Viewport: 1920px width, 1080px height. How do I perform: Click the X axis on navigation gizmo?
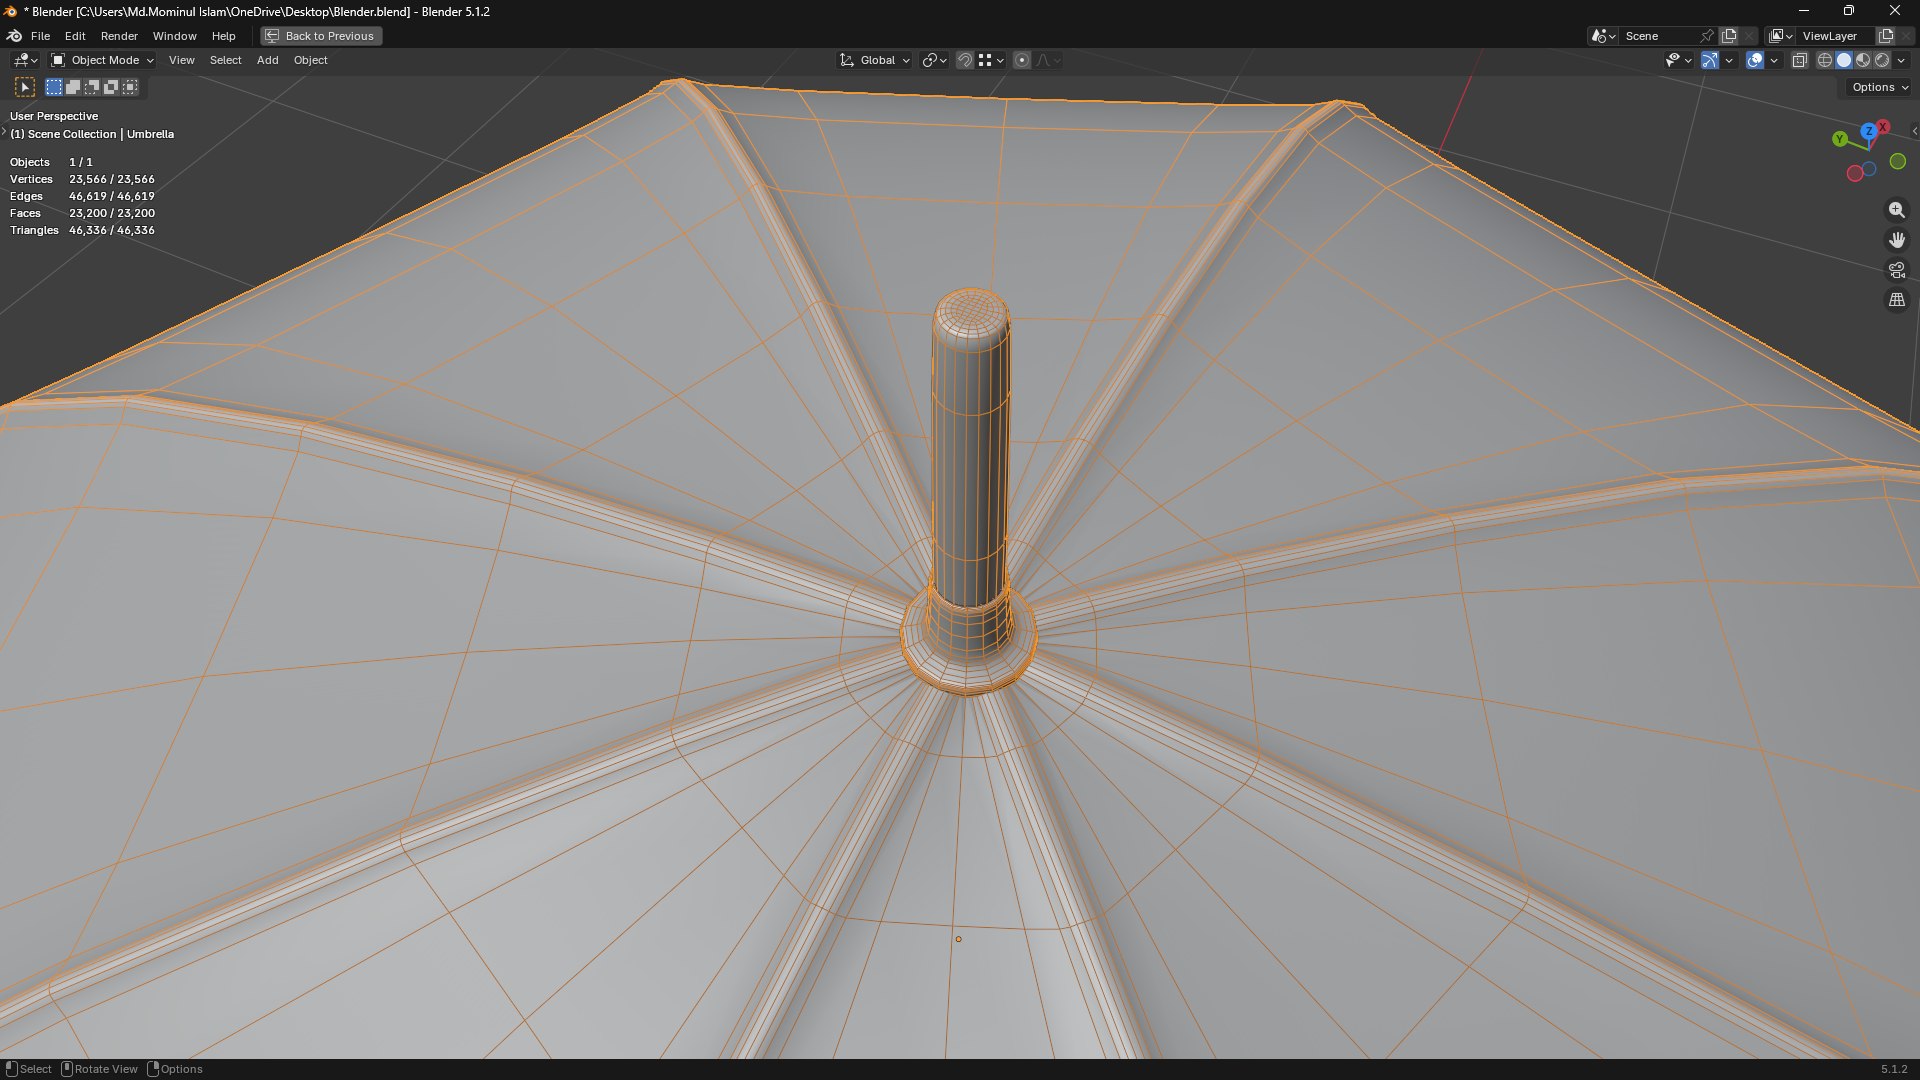(x=1883, y=127)
